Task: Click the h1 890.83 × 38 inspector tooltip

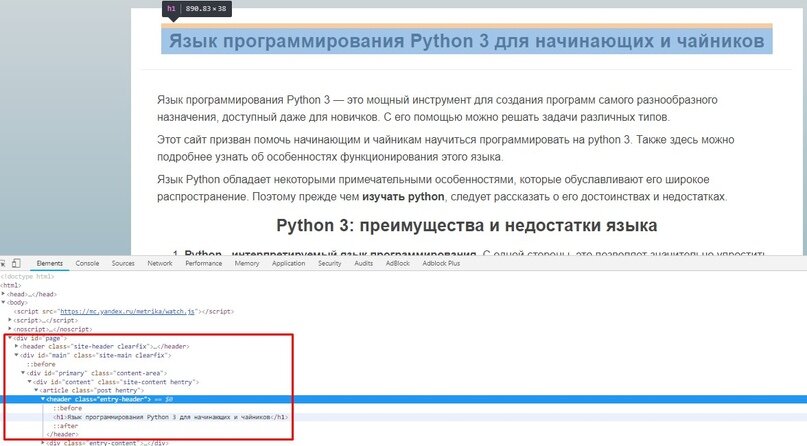Action: [x=197, y=9]
